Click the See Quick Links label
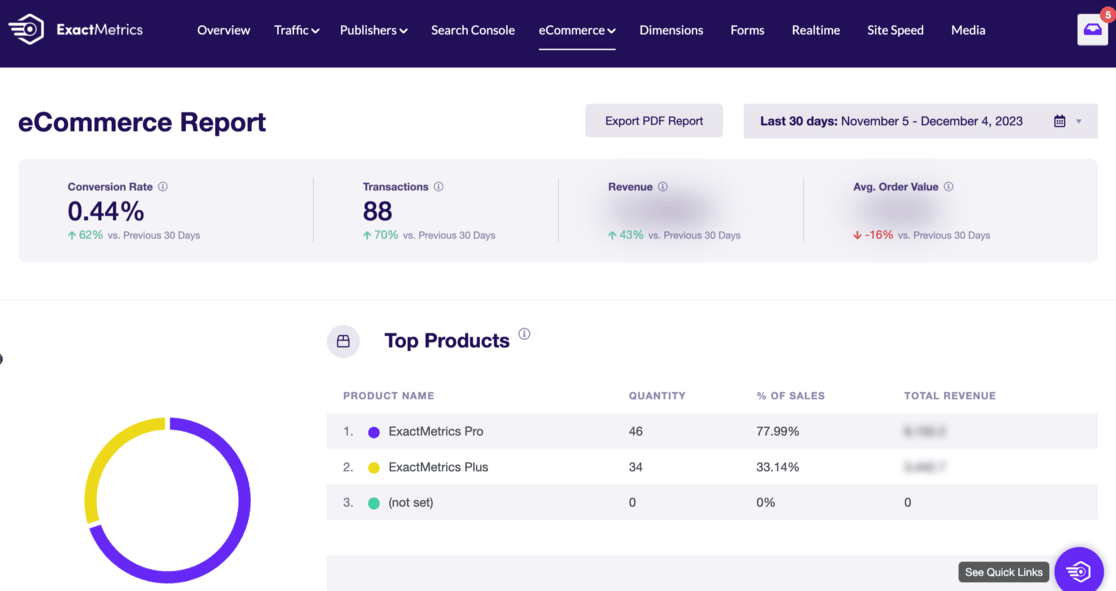 point(1004,572)
